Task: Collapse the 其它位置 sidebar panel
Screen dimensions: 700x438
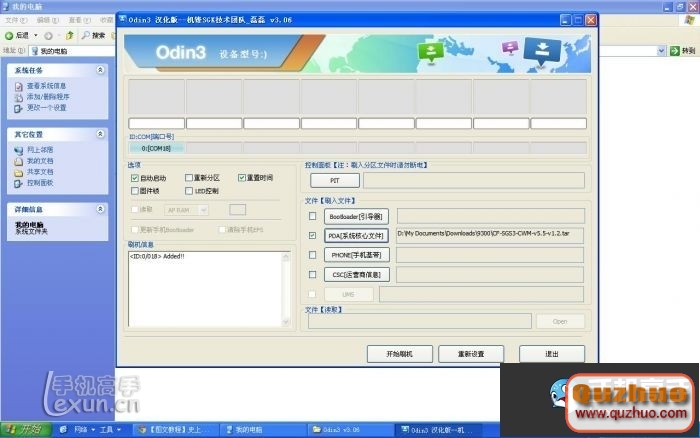Action: pos(100,134)
